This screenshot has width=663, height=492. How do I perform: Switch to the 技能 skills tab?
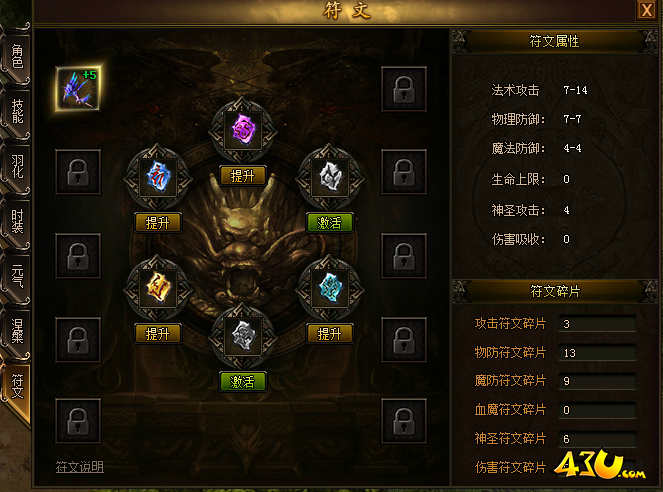pos(17,111)
